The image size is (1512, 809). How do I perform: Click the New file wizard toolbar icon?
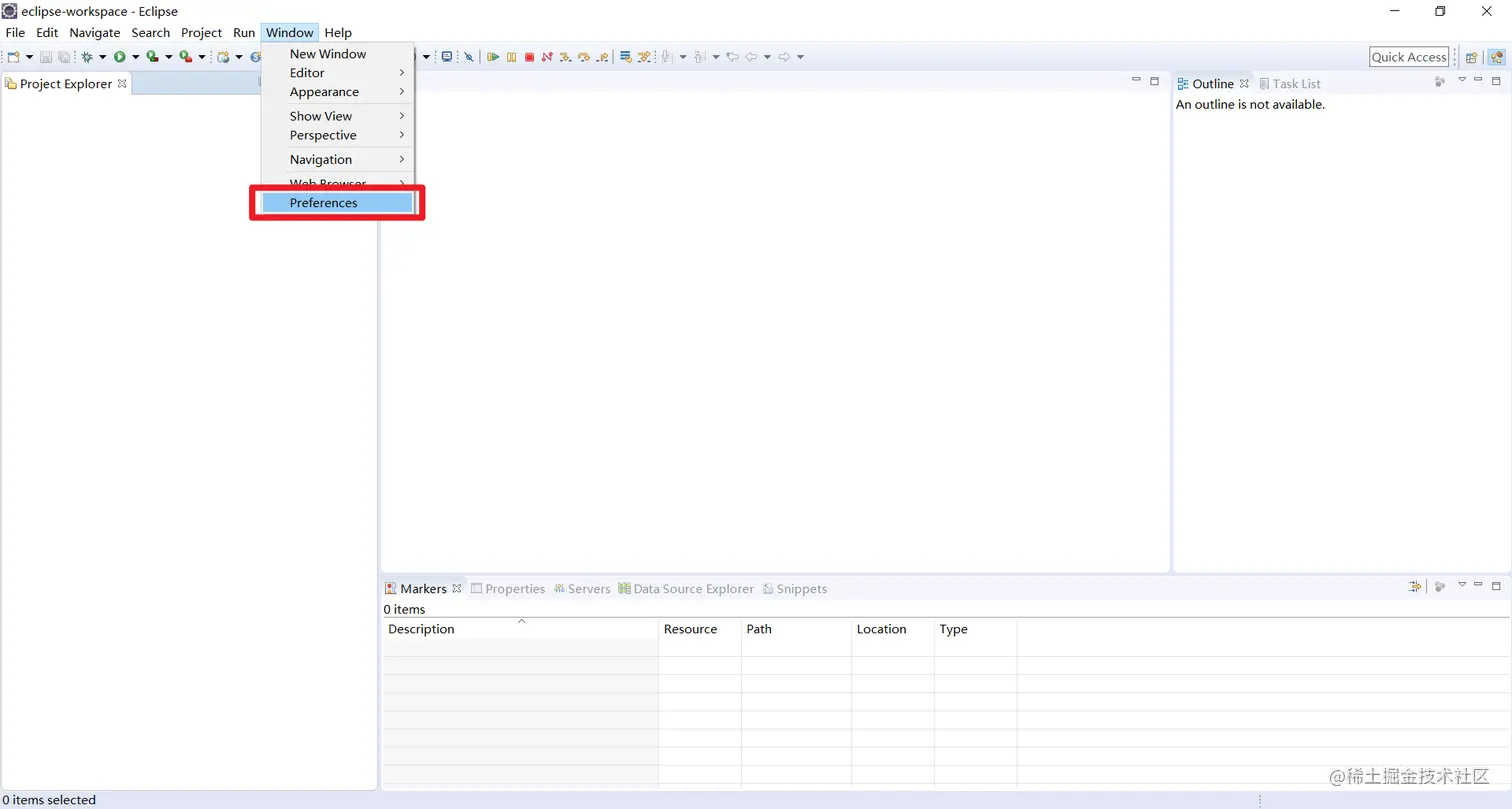(x=13, y=57)
